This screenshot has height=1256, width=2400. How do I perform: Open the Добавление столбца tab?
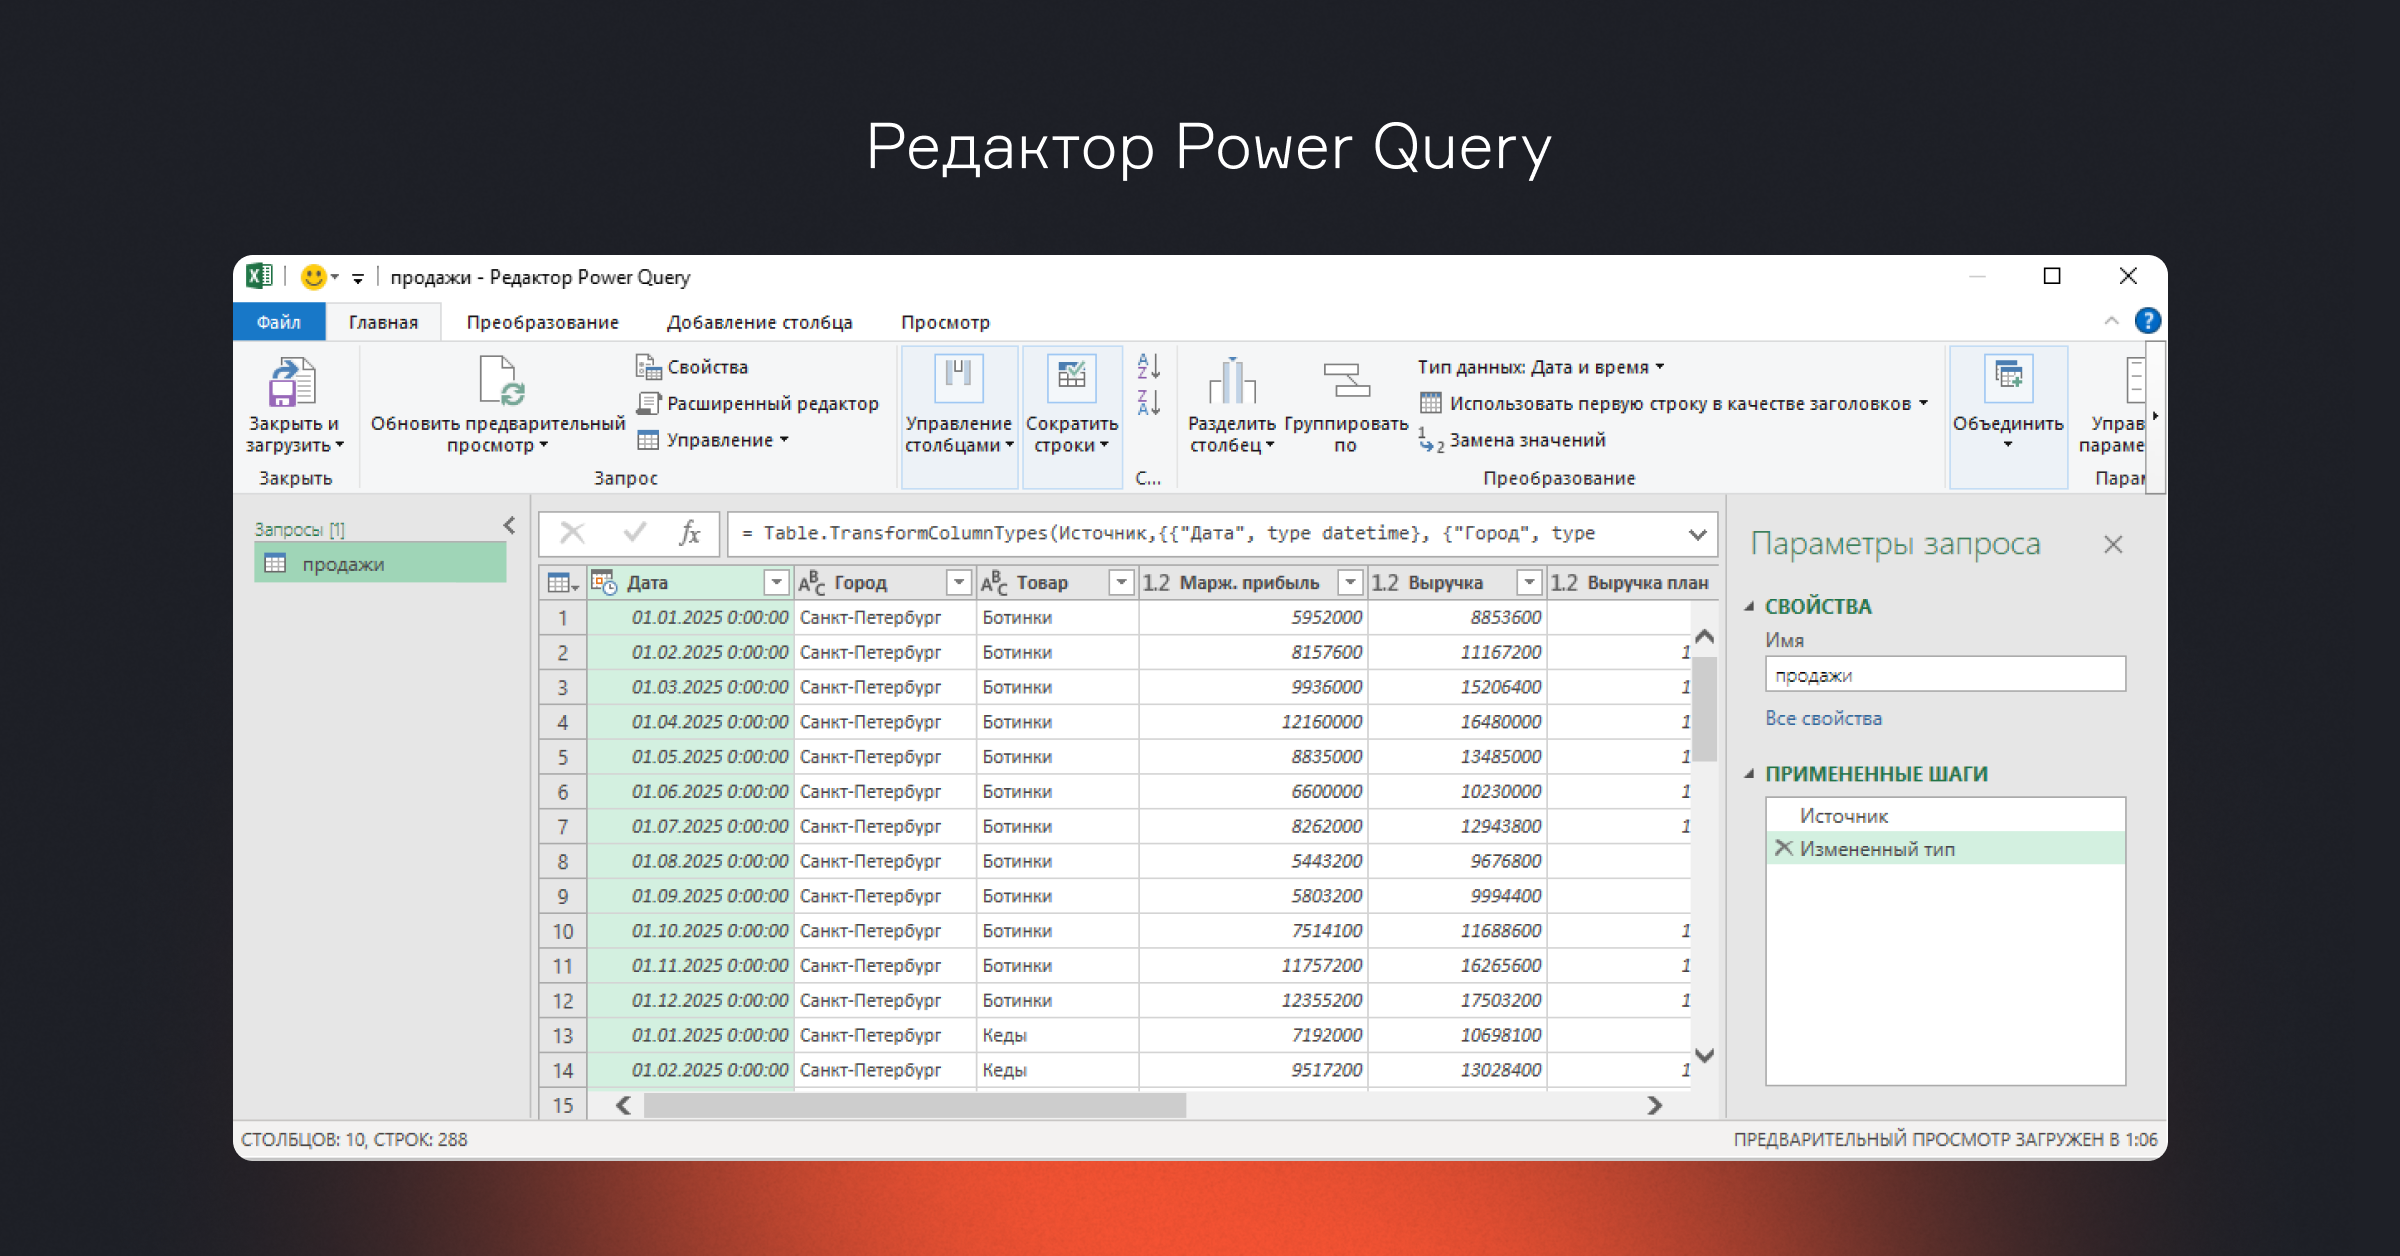tap(759, 322)
